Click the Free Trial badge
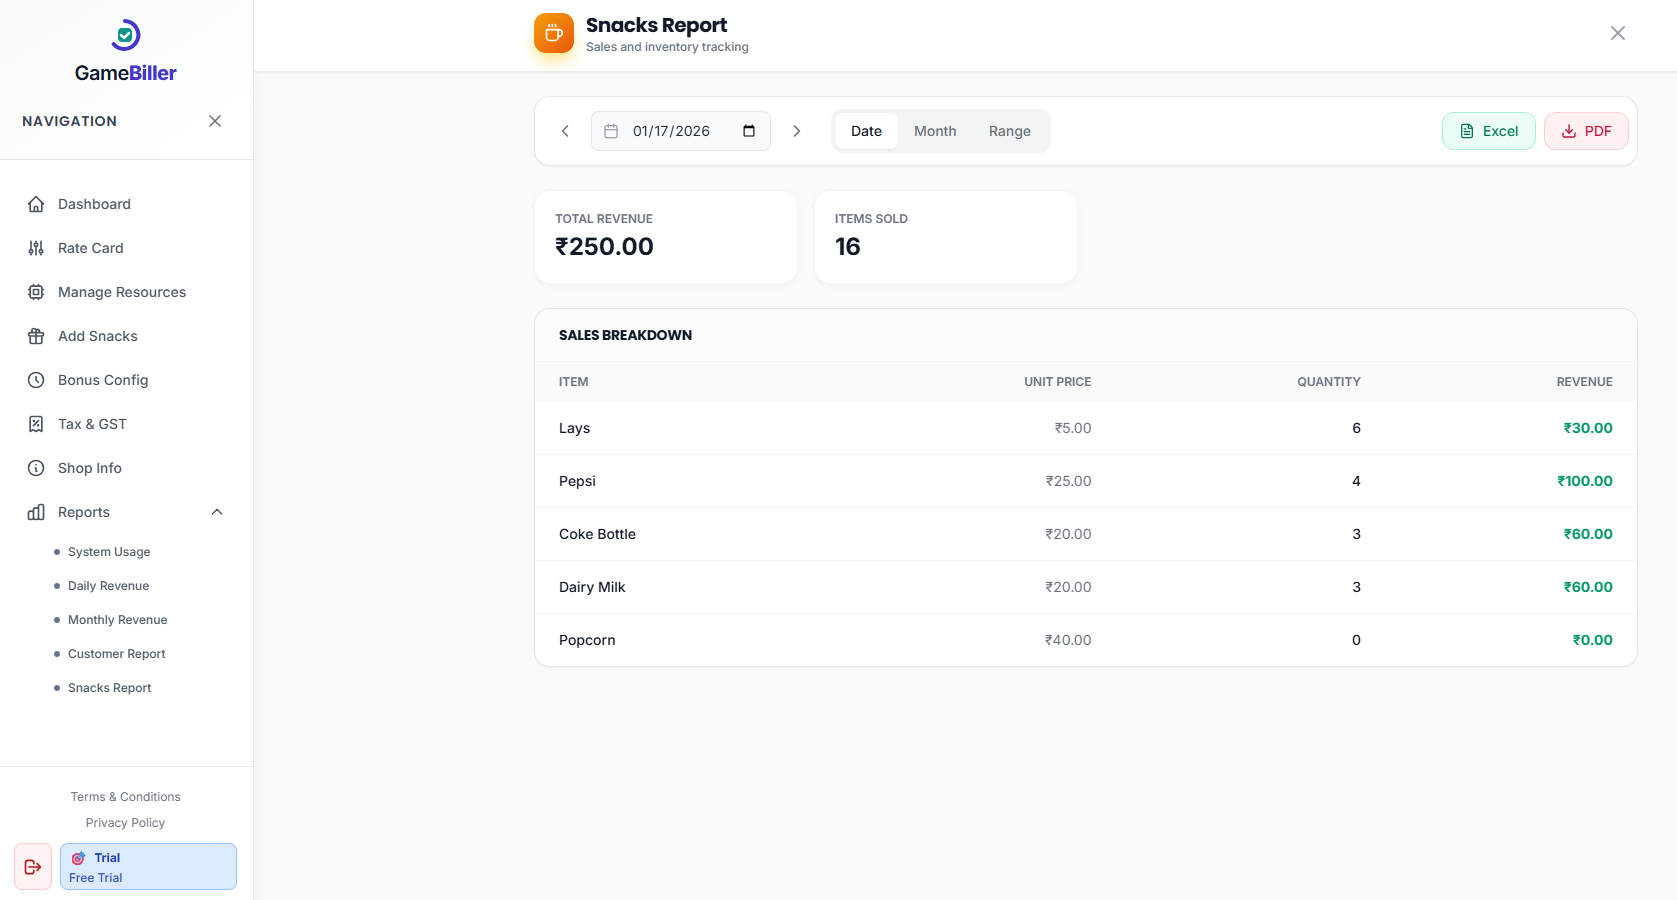 (x=148, y=867)
